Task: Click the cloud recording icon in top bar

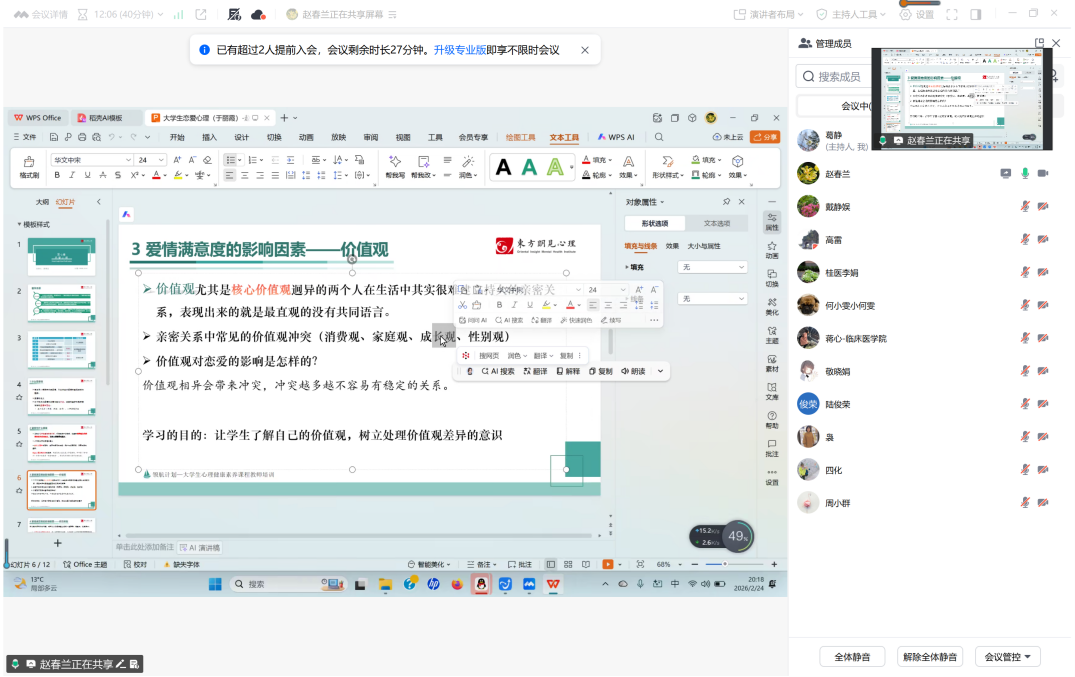Action: [258, 15]
